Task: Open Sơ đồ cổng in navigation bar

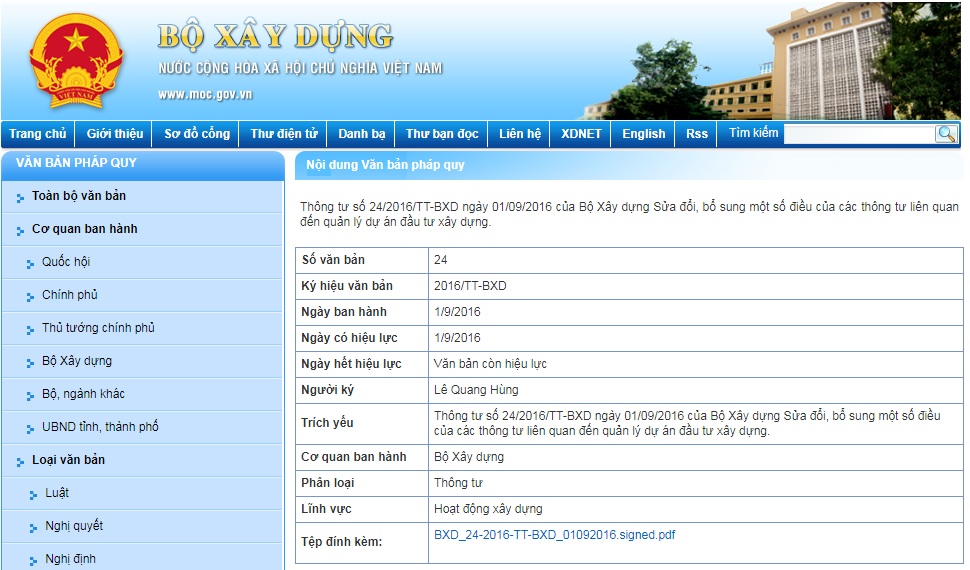Action: coord(197,134)
